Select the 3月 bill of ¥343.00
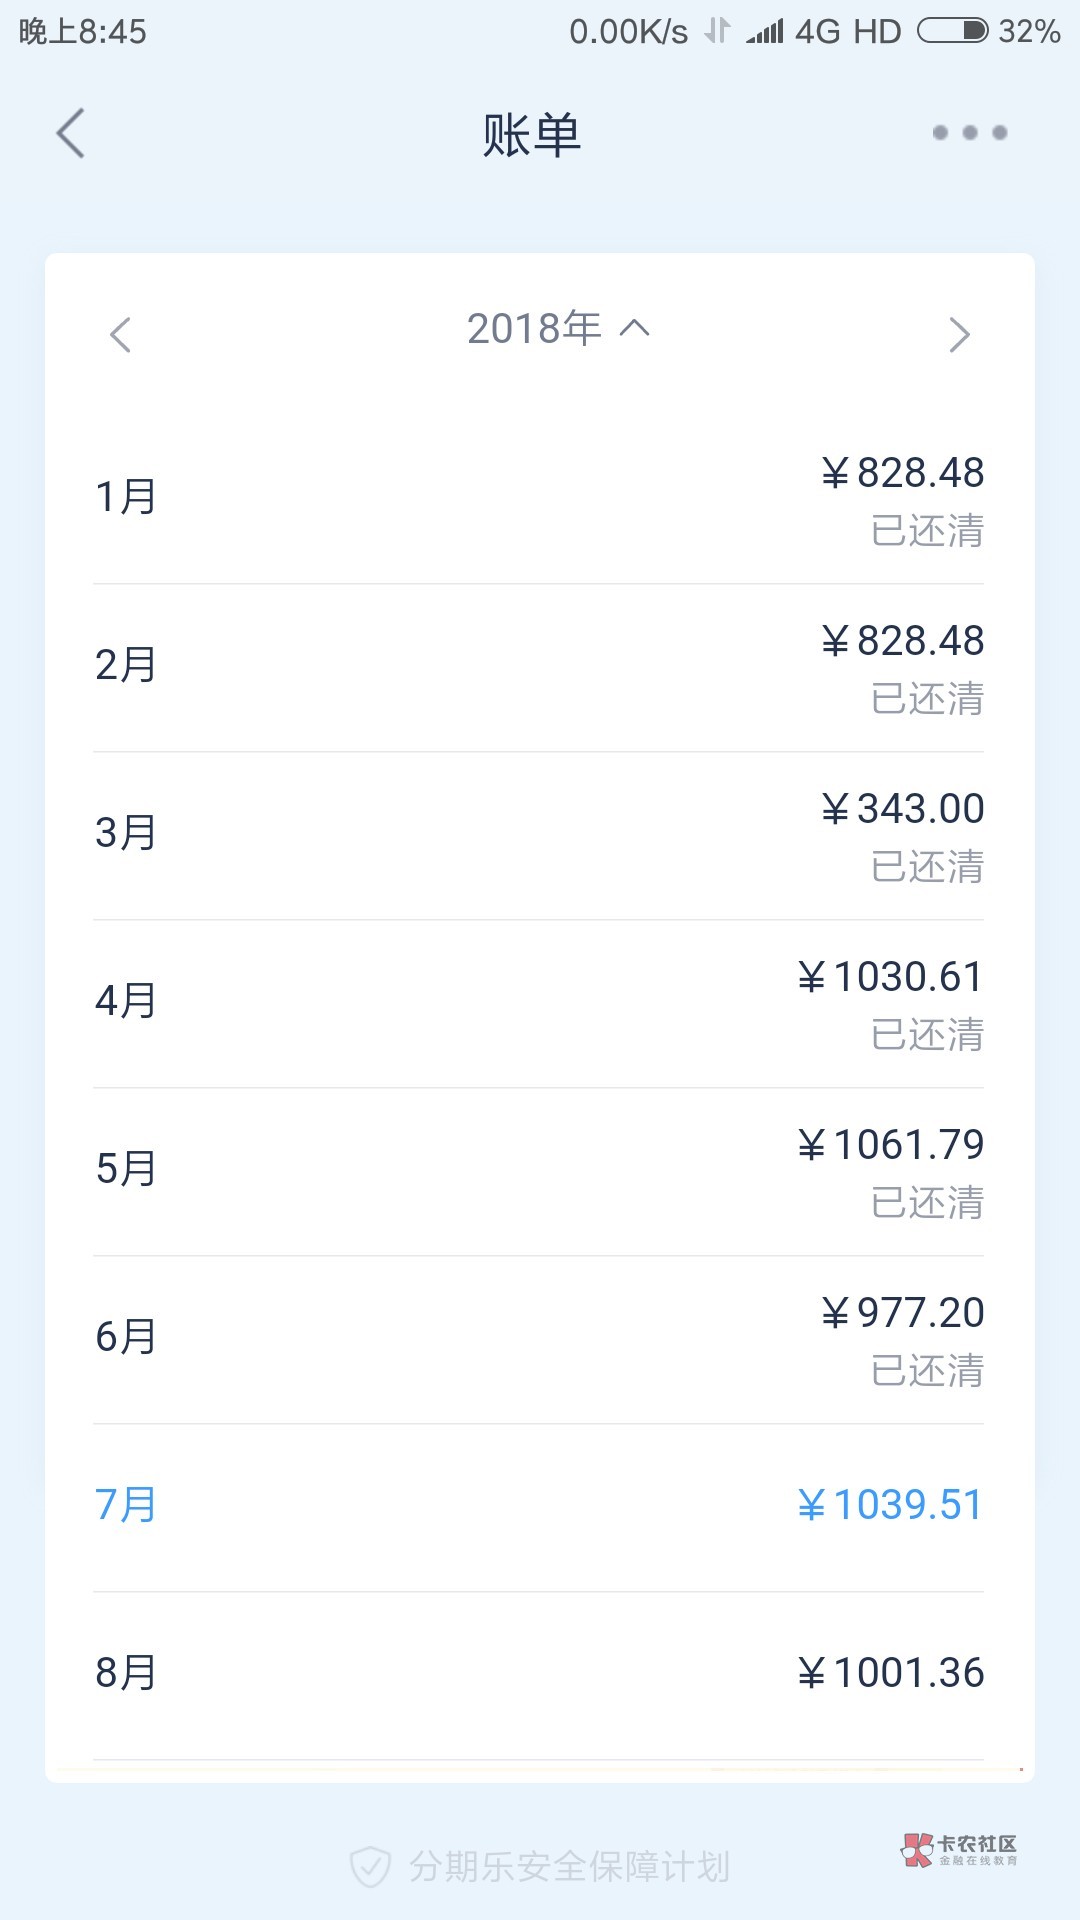The width and height of the screenshot is (1080, 1920). 539,834
